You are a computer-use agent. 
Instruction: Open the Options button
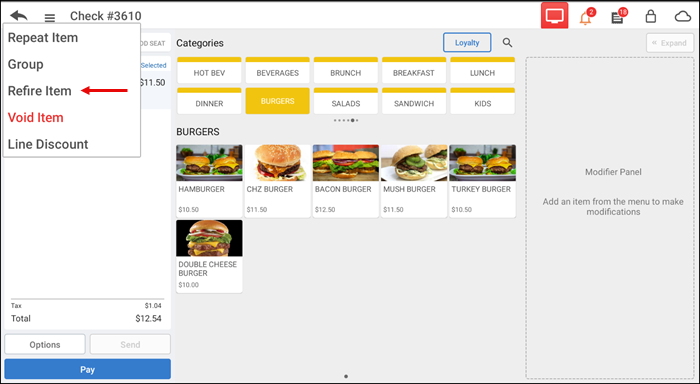45,344
